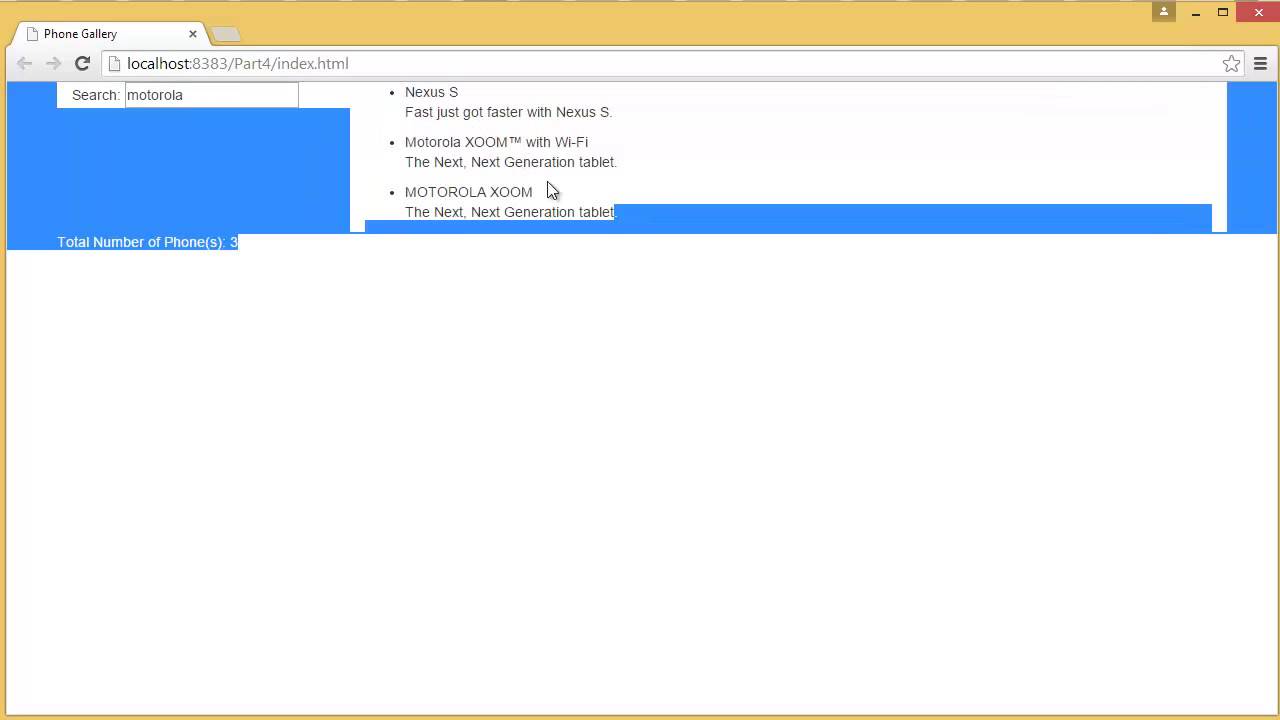Click the Search field containing motorola
1280x720 pixels.
pyautogui.click(x=211, y=95)
